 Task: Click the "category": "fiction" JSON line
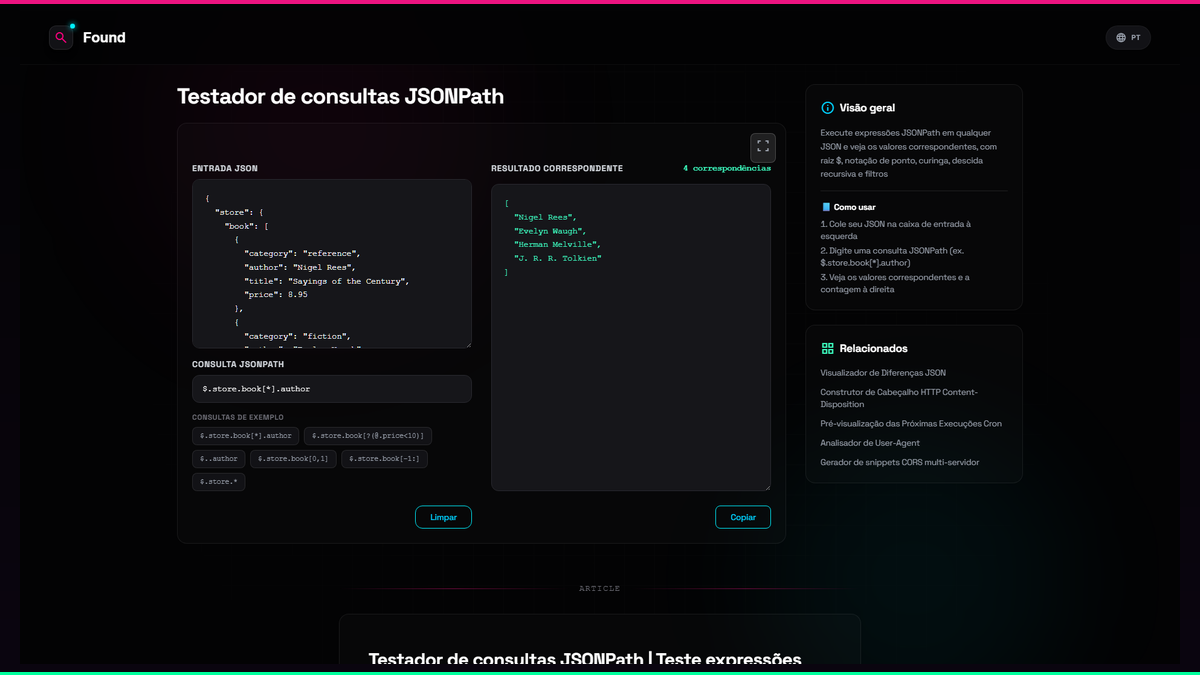click(x=297, y=337)
